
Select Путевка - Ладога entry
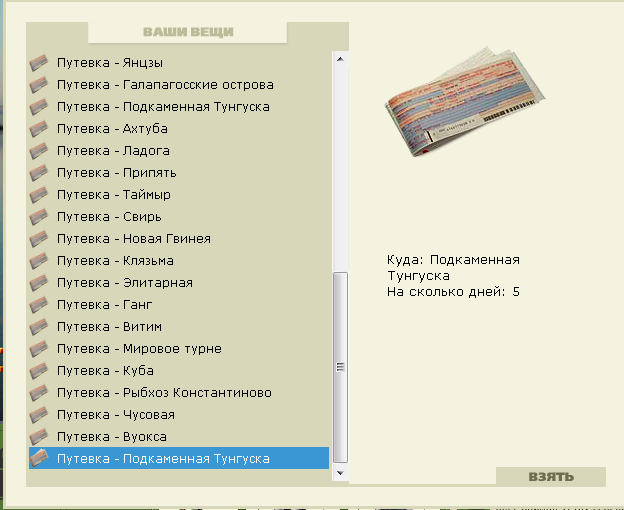pos(179,151)
